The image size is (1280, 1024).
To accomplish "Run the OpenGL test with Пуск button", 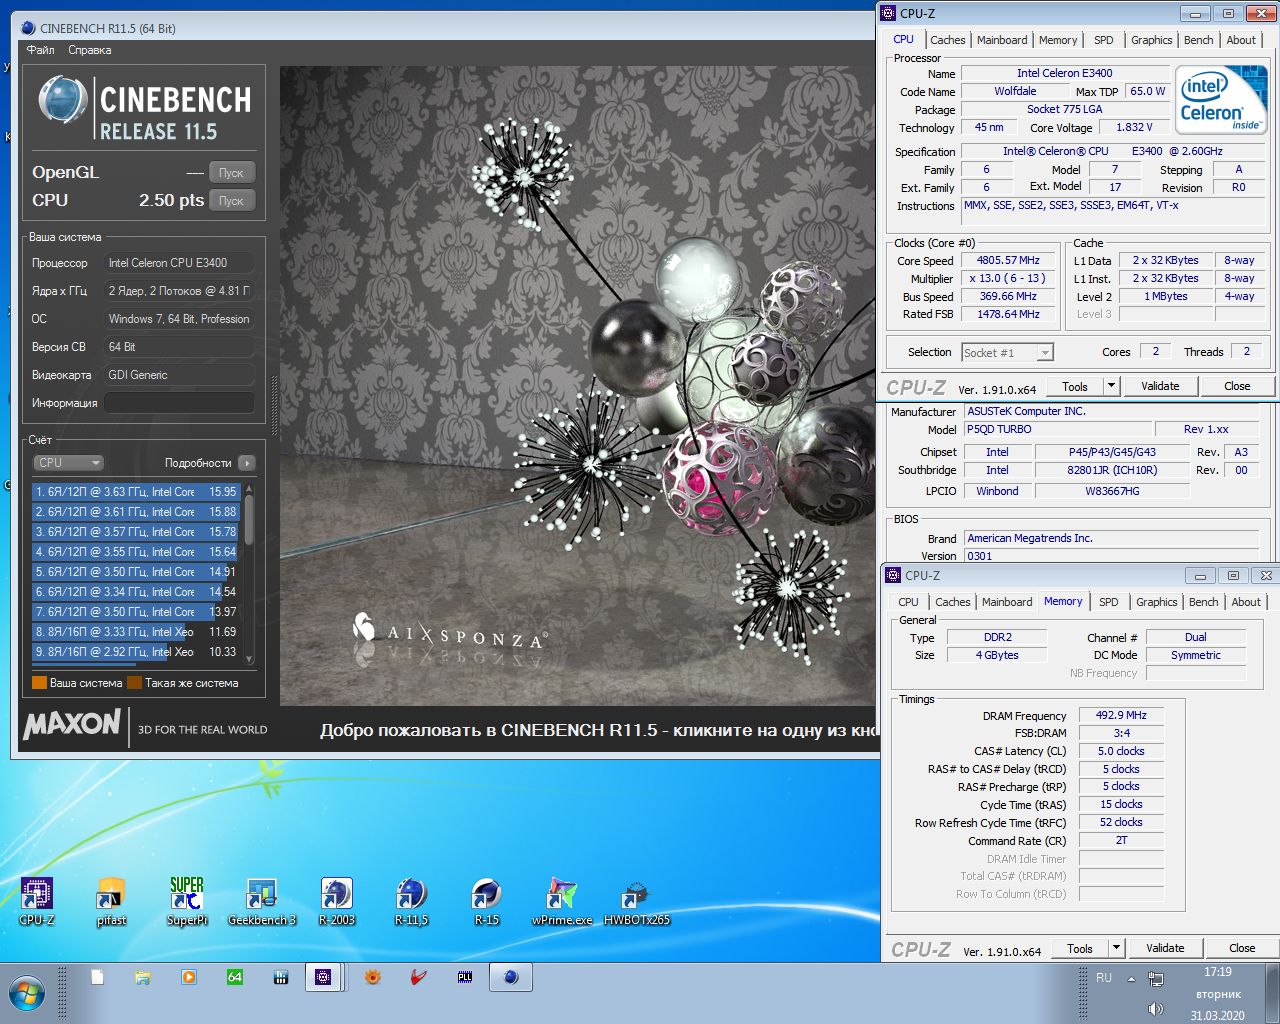I will pyautogui.click(x=232, y=172).
